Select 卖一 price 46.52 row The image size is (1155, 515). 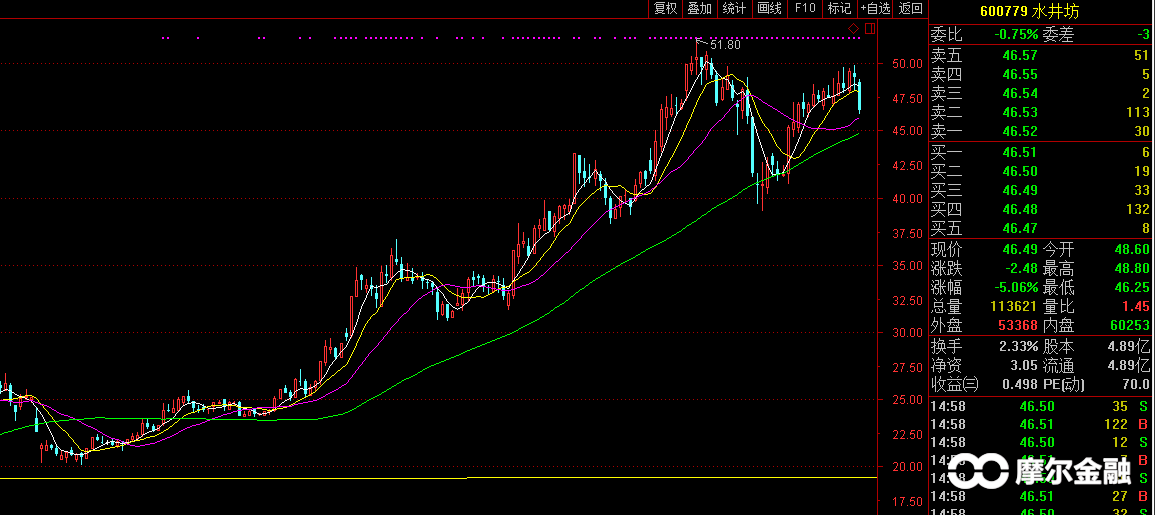point(1042,132)
